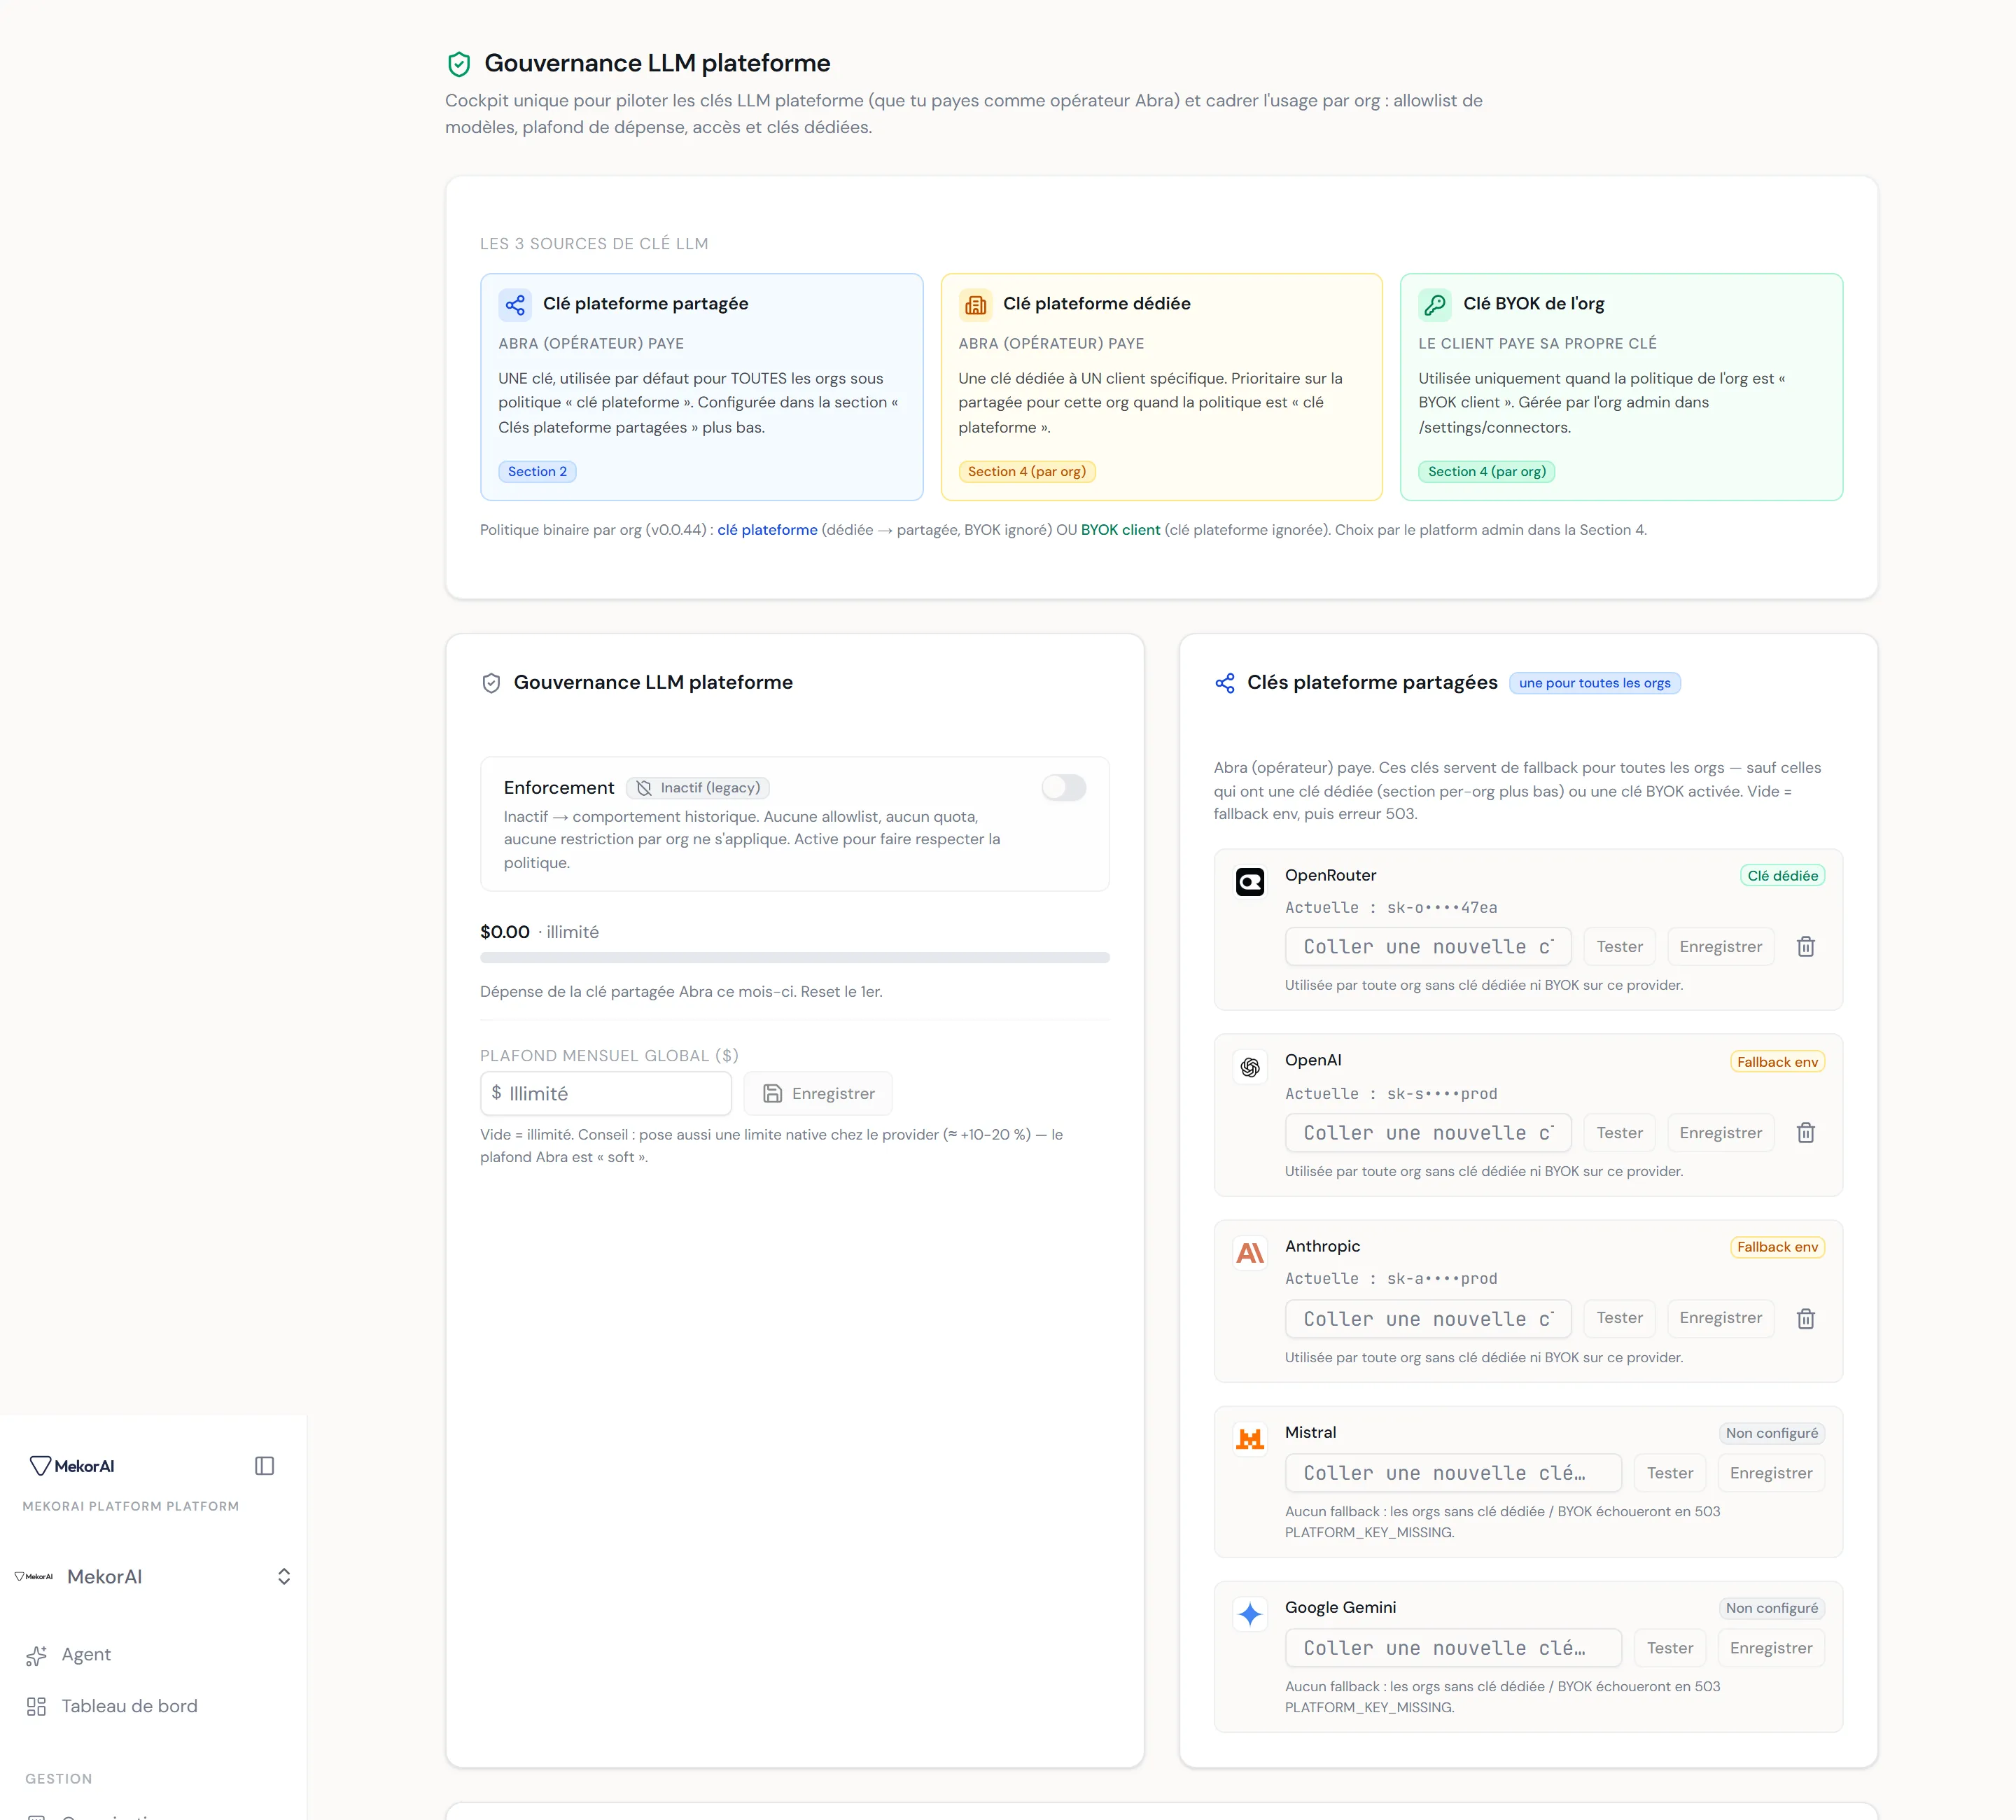Click the $0.00 spend amount
Image resolution: width=2016 pixels, height=1820 pixels.
[505, 932]
